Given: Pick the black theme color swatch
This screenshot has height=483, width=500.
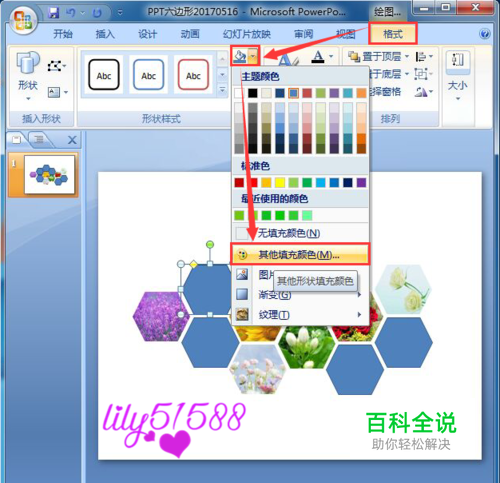Looking at the screenshot, I should [253, 93].
